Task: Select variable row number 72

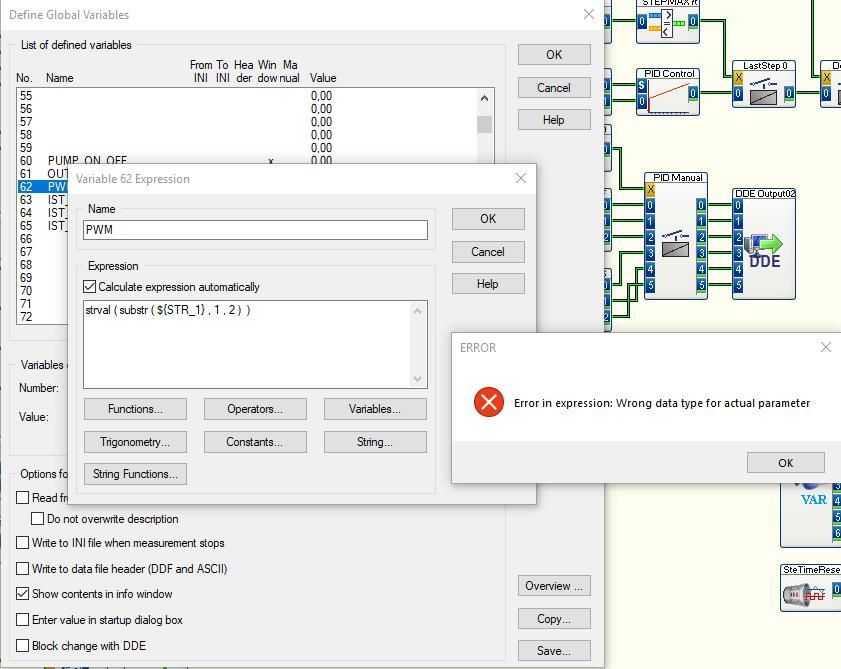Action: [43, 317]
